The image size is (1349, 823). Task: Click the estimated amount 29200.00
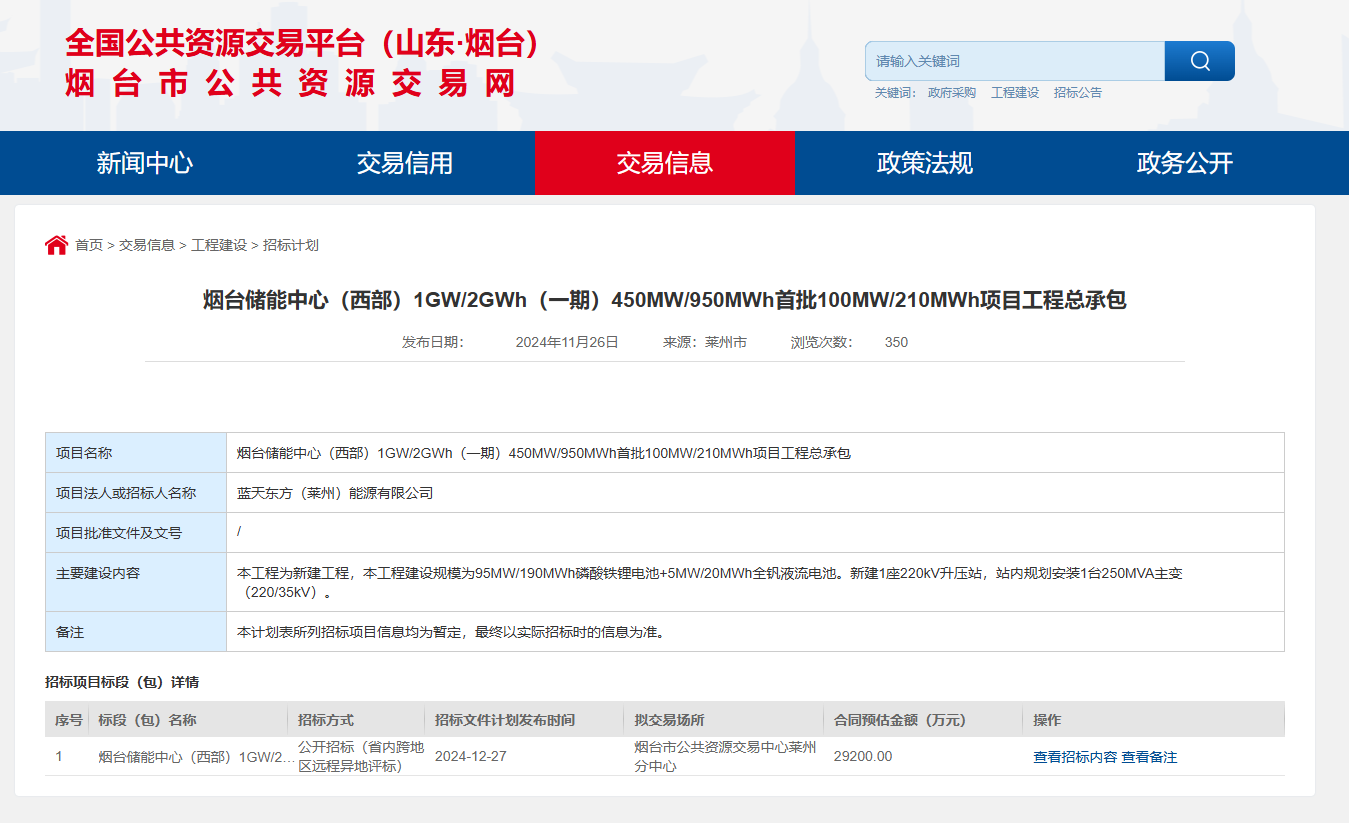863,756
